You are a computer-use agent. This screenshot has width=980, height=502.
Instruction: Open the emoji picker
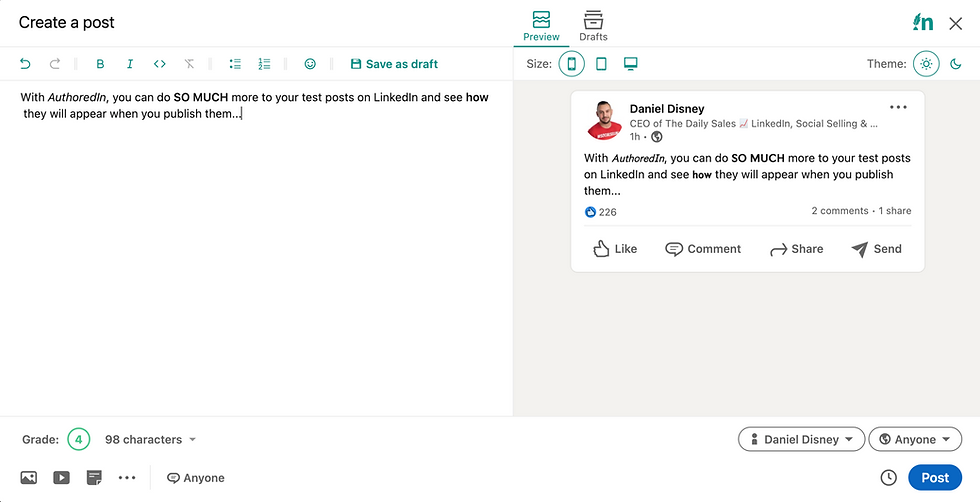tap(310, 64)
